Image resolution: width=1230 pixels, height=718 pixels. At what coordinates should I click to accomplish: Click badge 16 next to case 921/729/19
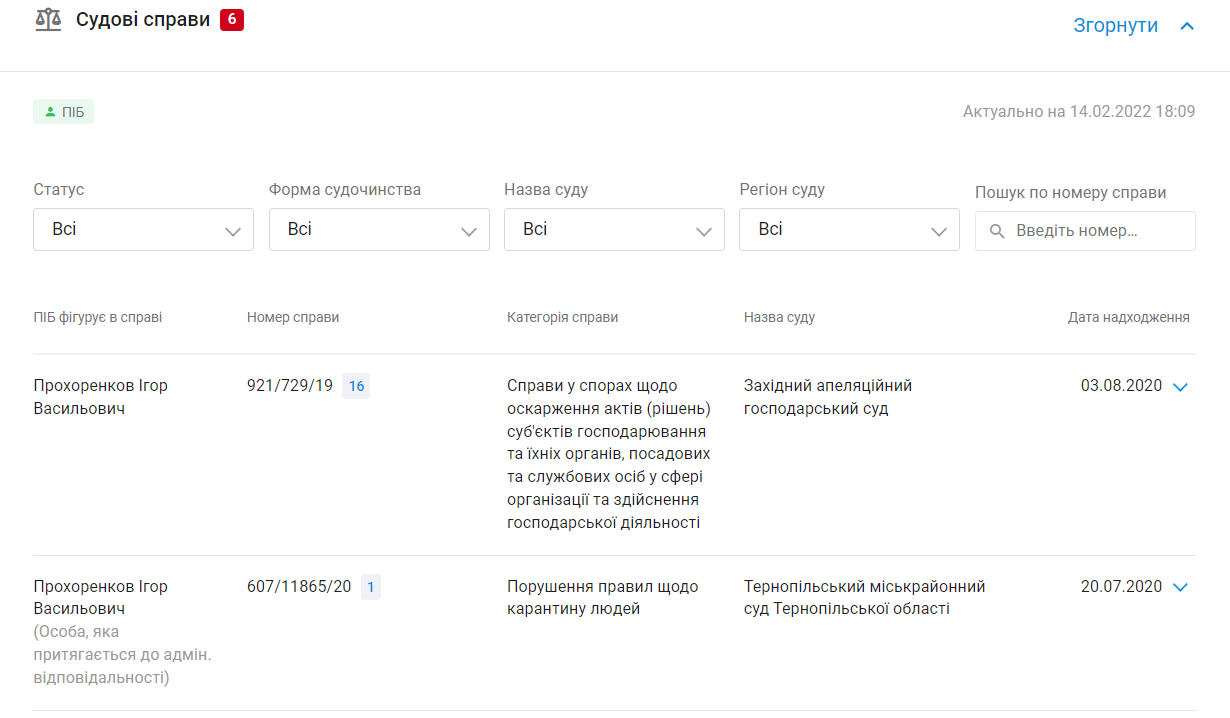(356, 386)
